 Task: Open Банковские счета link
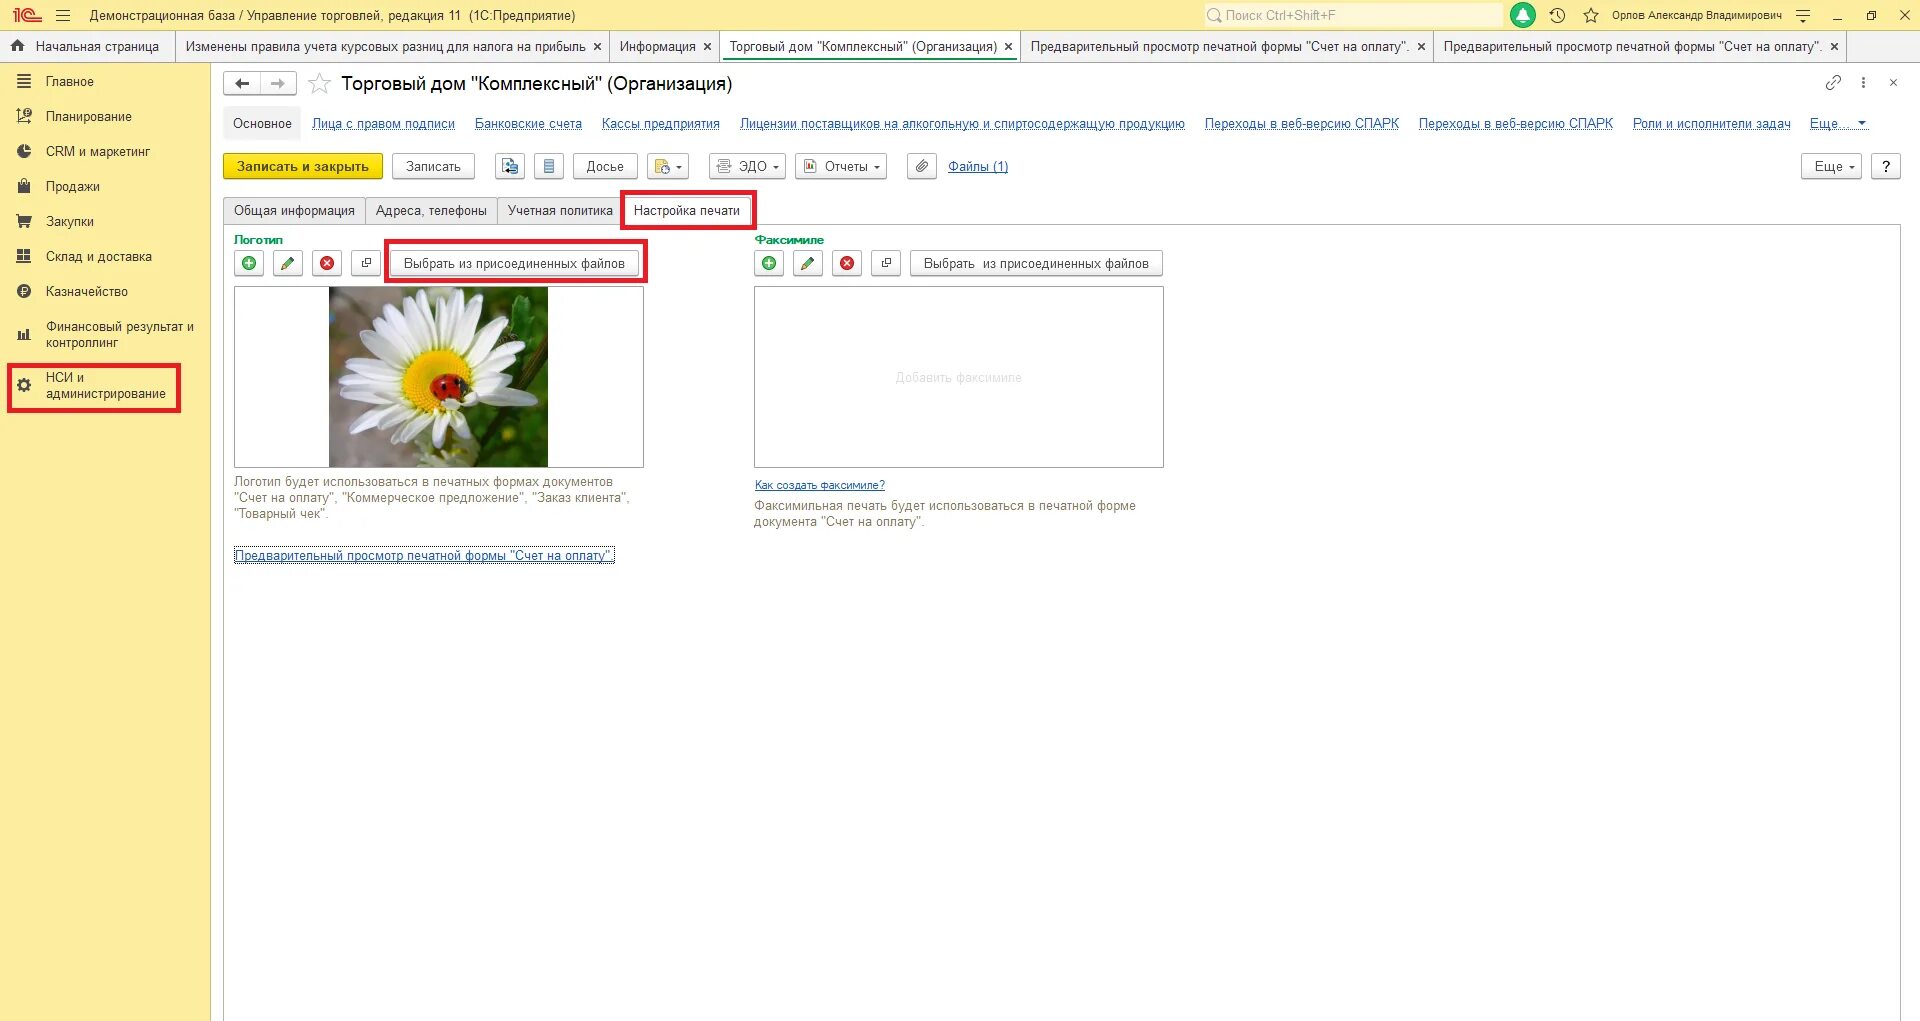tap(528, 124)
